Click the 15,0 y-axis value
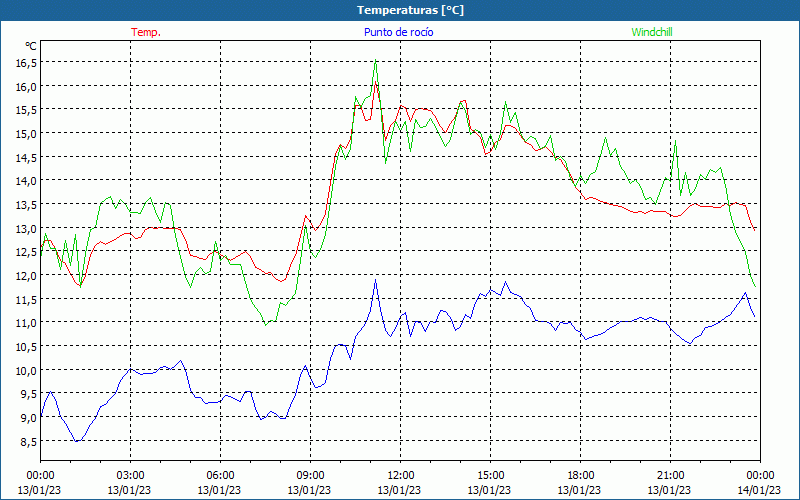The width and height of the screenshot is (800, 500). pyautogui.click(x=27, y=134)
